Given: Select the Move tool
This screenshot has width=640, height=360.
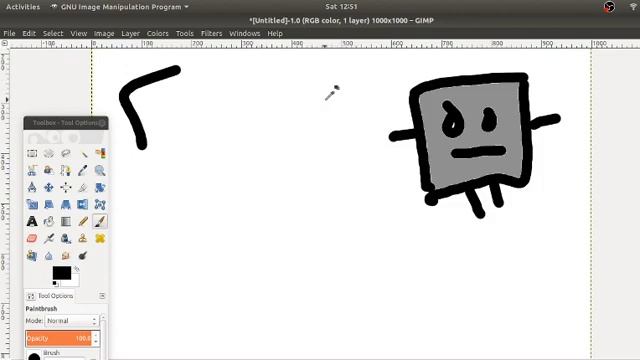Looking at the screenshot, I should pos(49,187).
